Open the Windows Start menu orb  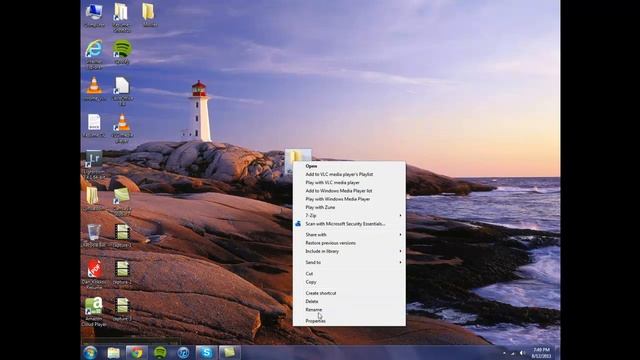click(x=90, y=352)
